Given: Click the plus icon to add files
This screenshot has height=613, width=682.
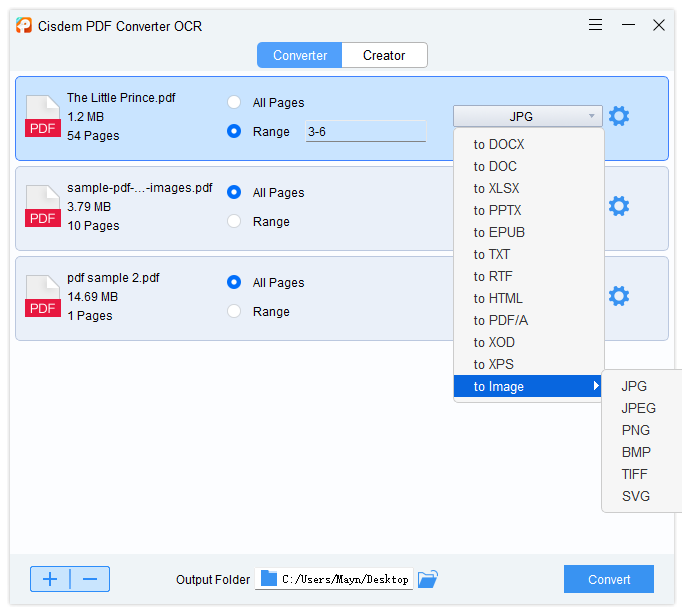Looking at the screenshot, I should pos(50,579).
